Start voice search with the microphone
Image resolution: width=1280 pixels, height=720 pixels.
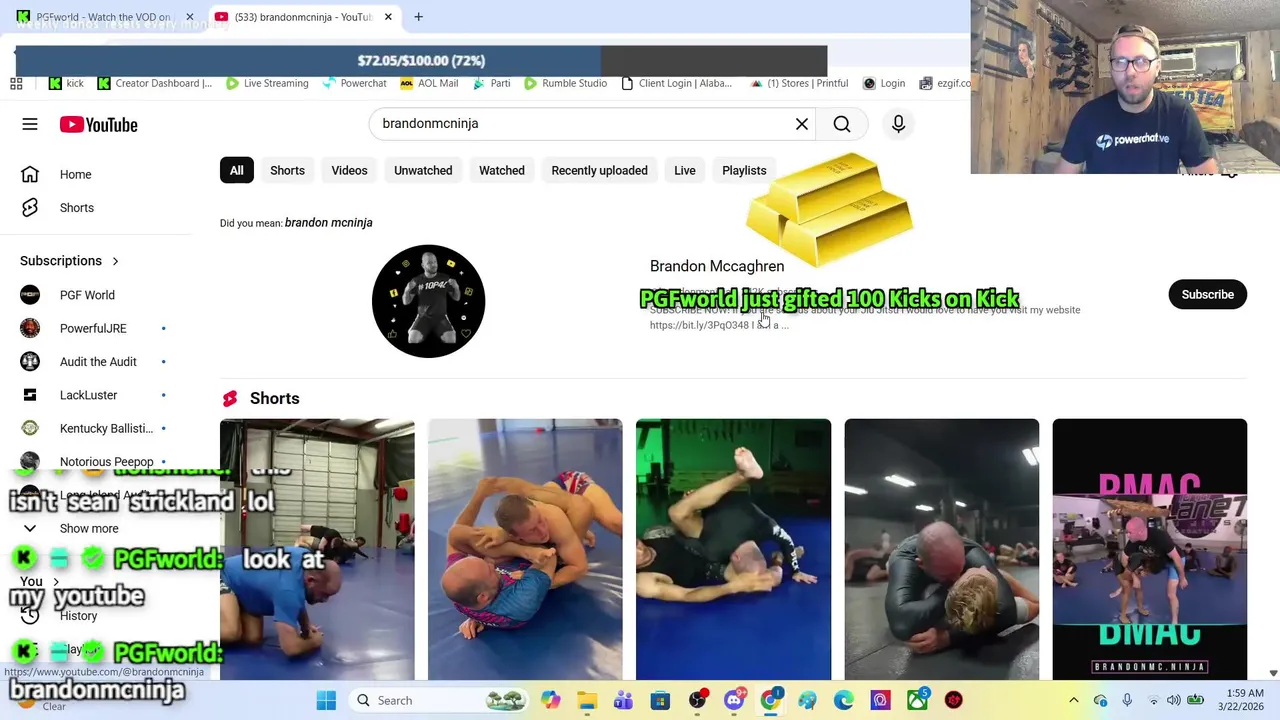[x=898, y=124]
